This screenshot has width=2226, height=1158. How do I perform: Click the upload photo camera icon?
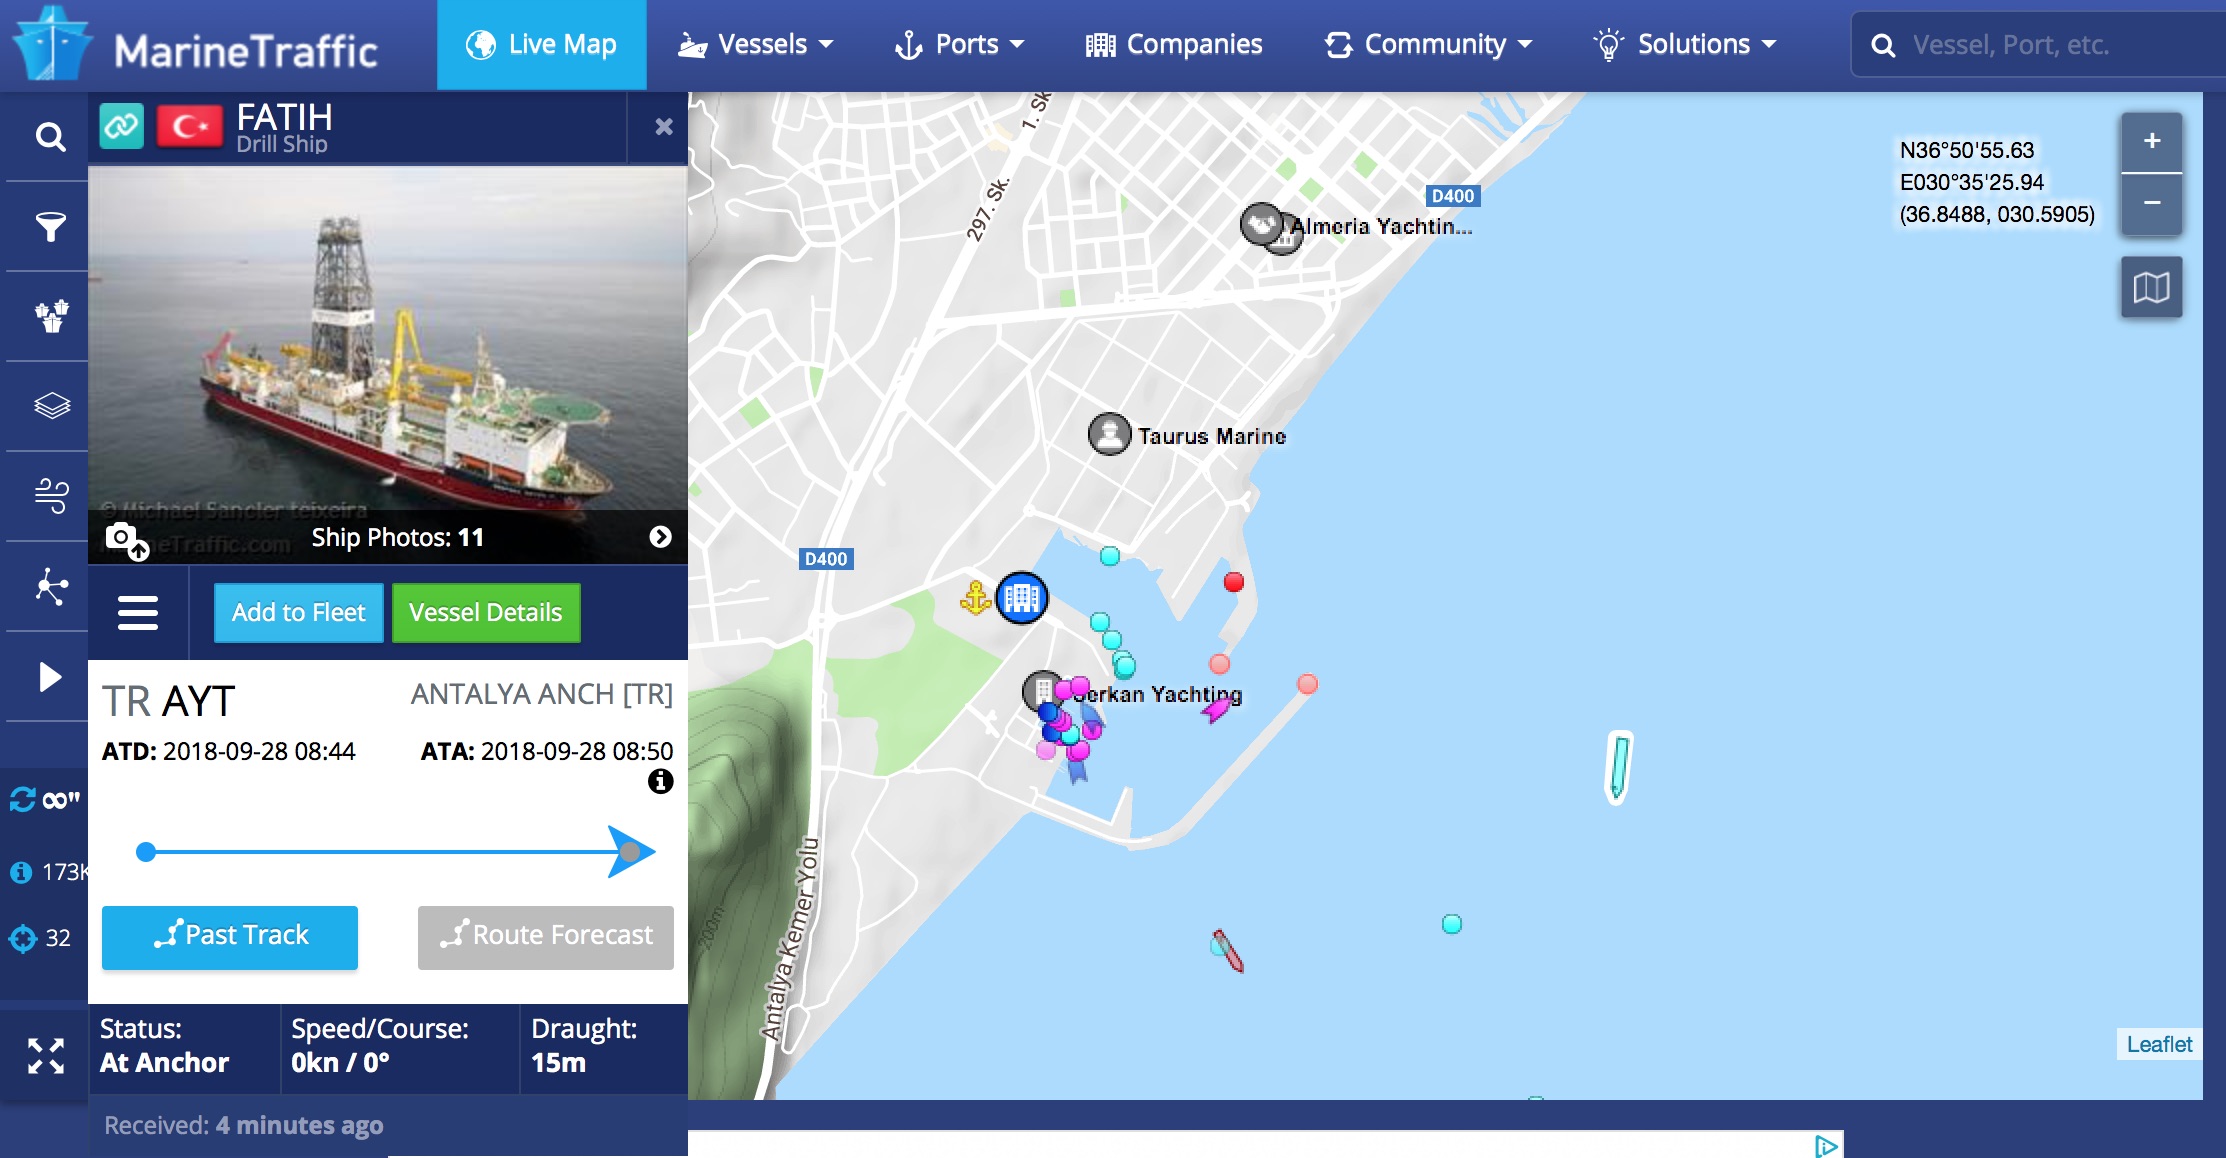125,539
